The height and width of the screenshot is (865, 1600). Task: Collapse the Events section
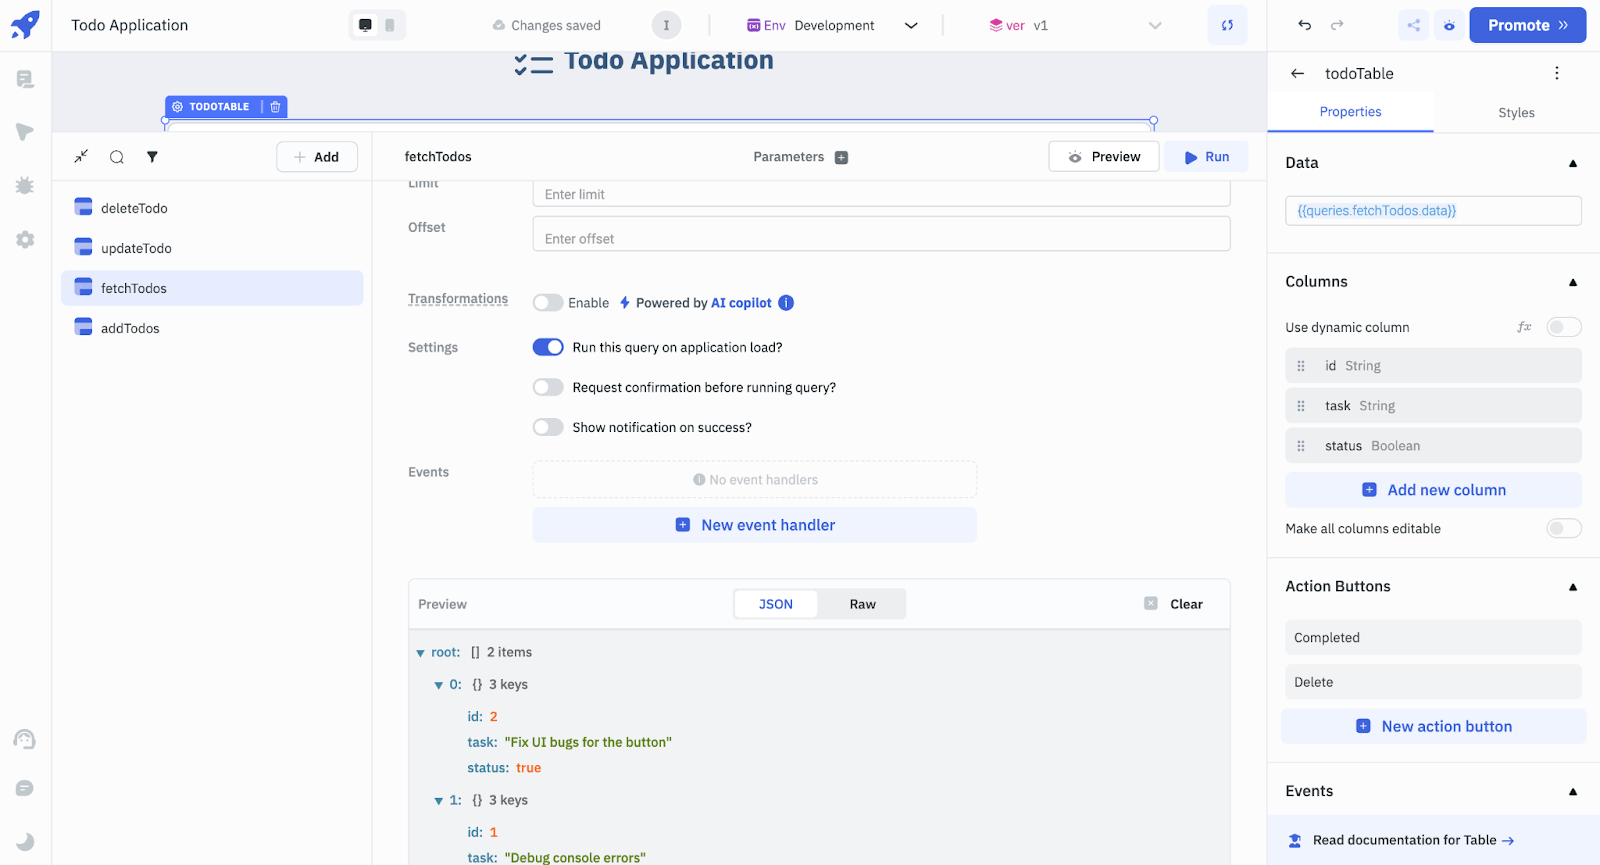[x=1573, y=791]
